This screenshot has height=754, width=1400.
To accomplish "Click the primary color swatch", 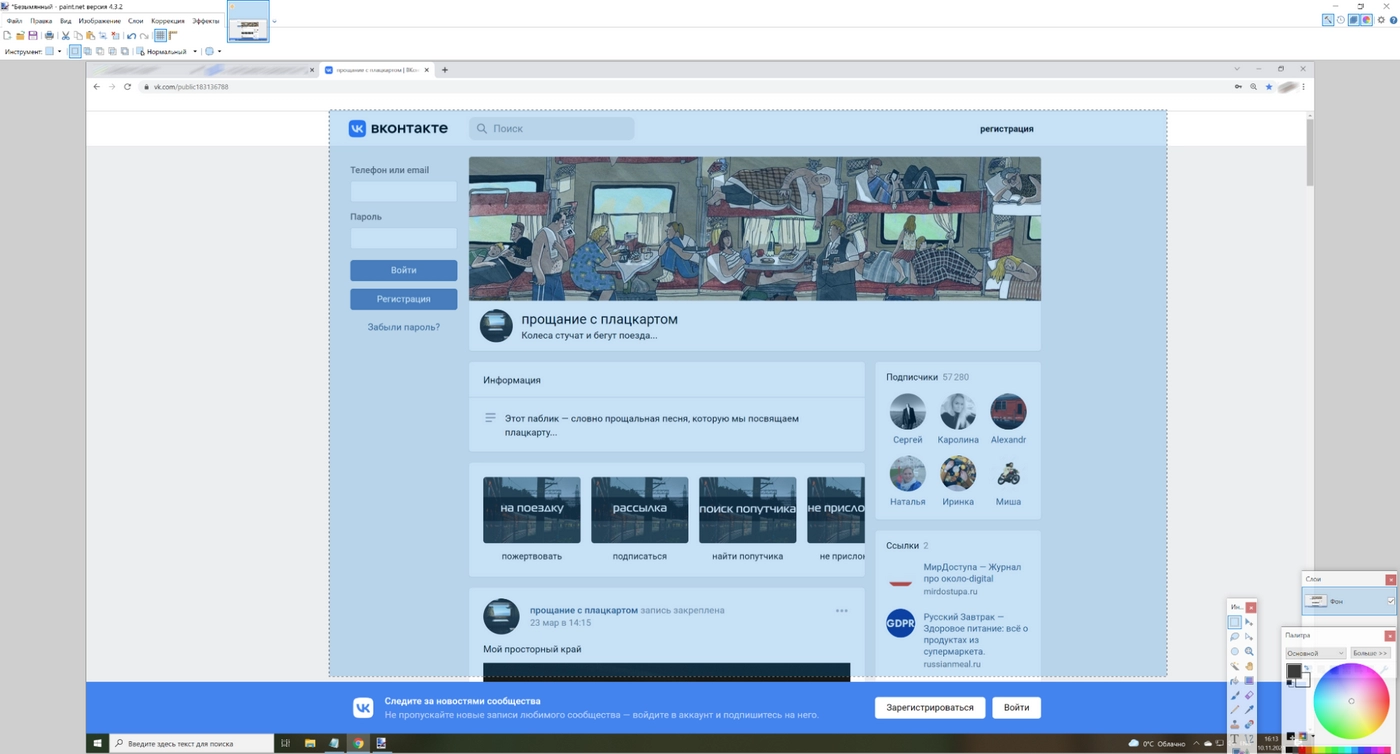I will (x=1294, y=670).
